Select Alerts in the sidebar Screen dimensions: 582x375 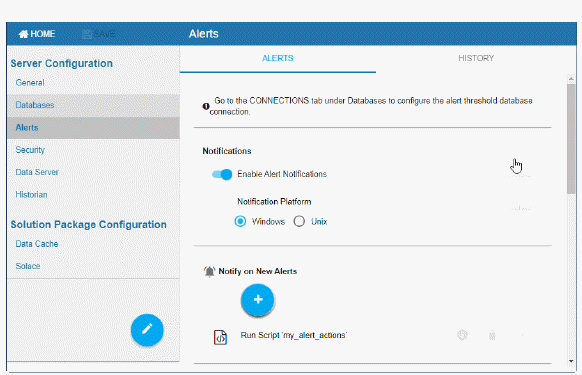pos(93,128)
